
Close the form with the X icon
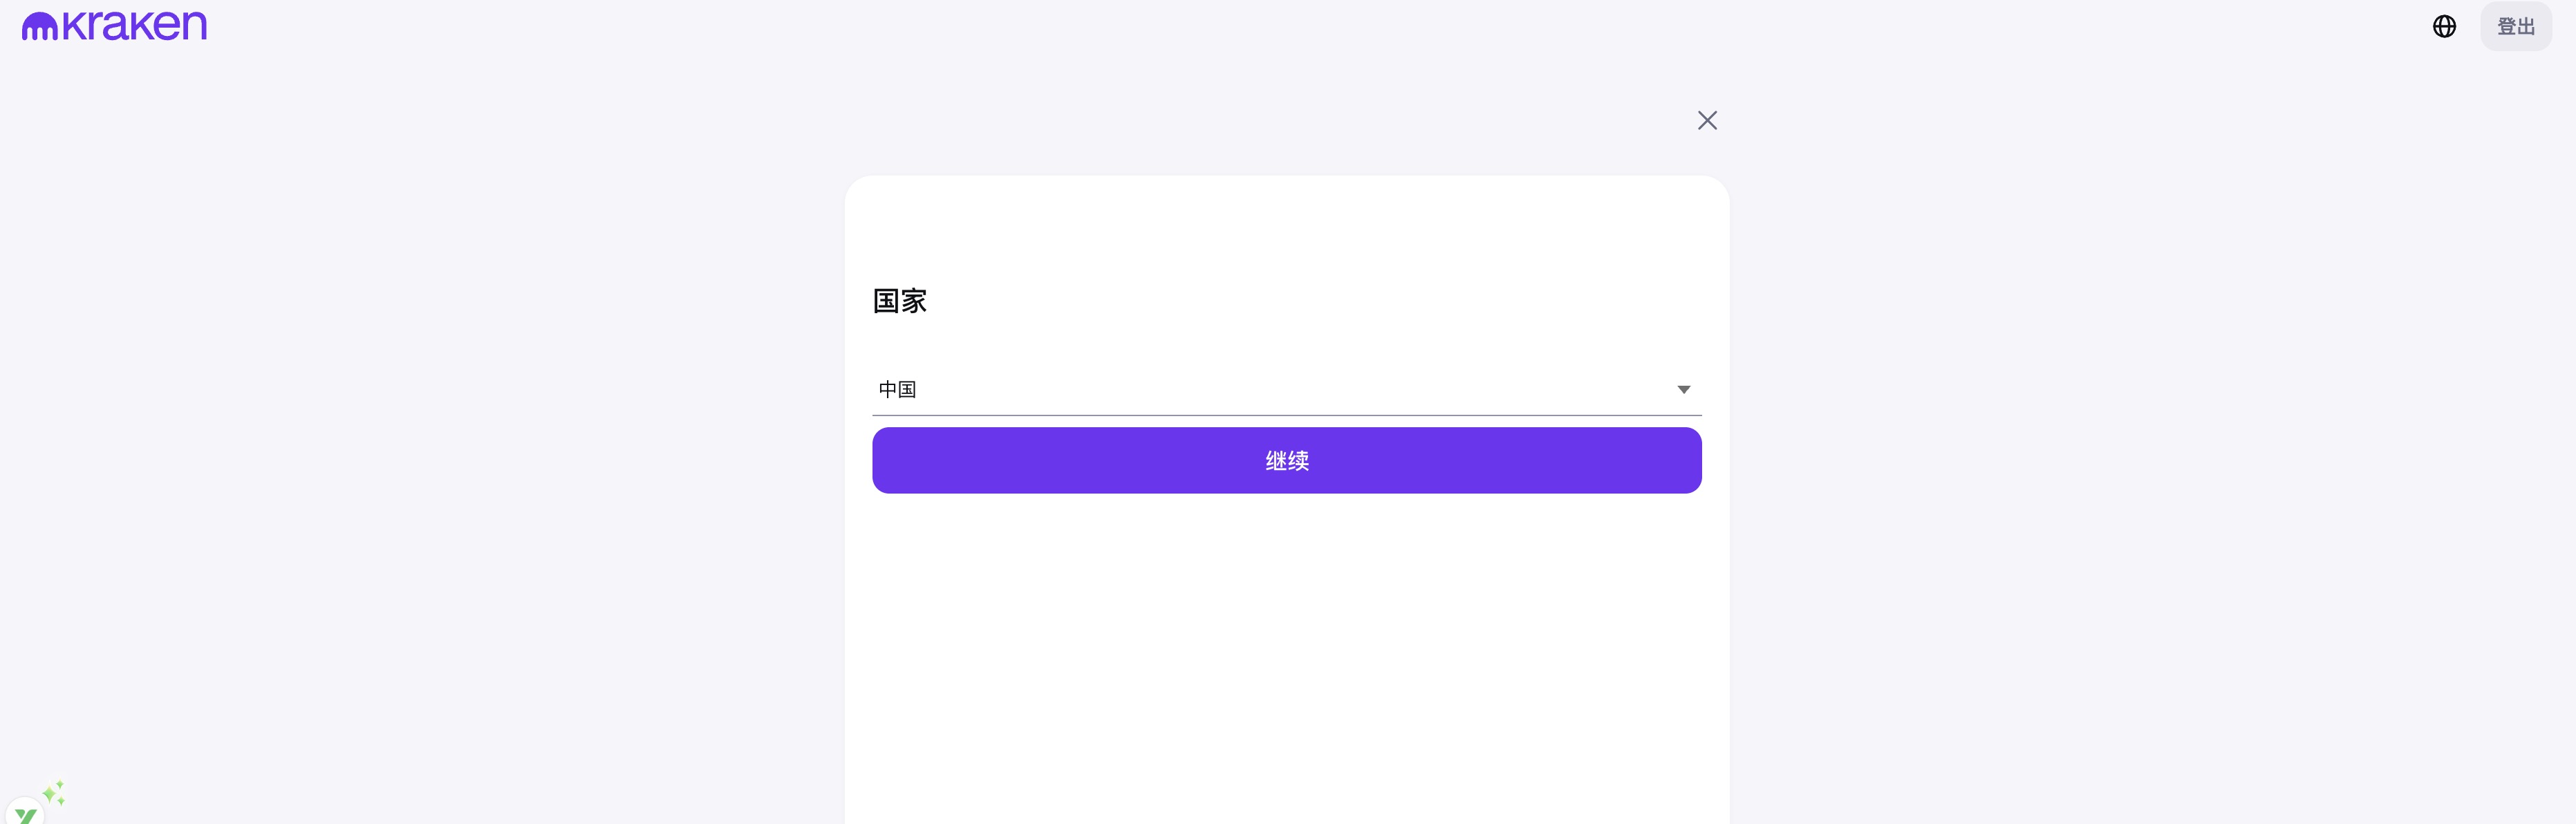(x=1706, y=121)
